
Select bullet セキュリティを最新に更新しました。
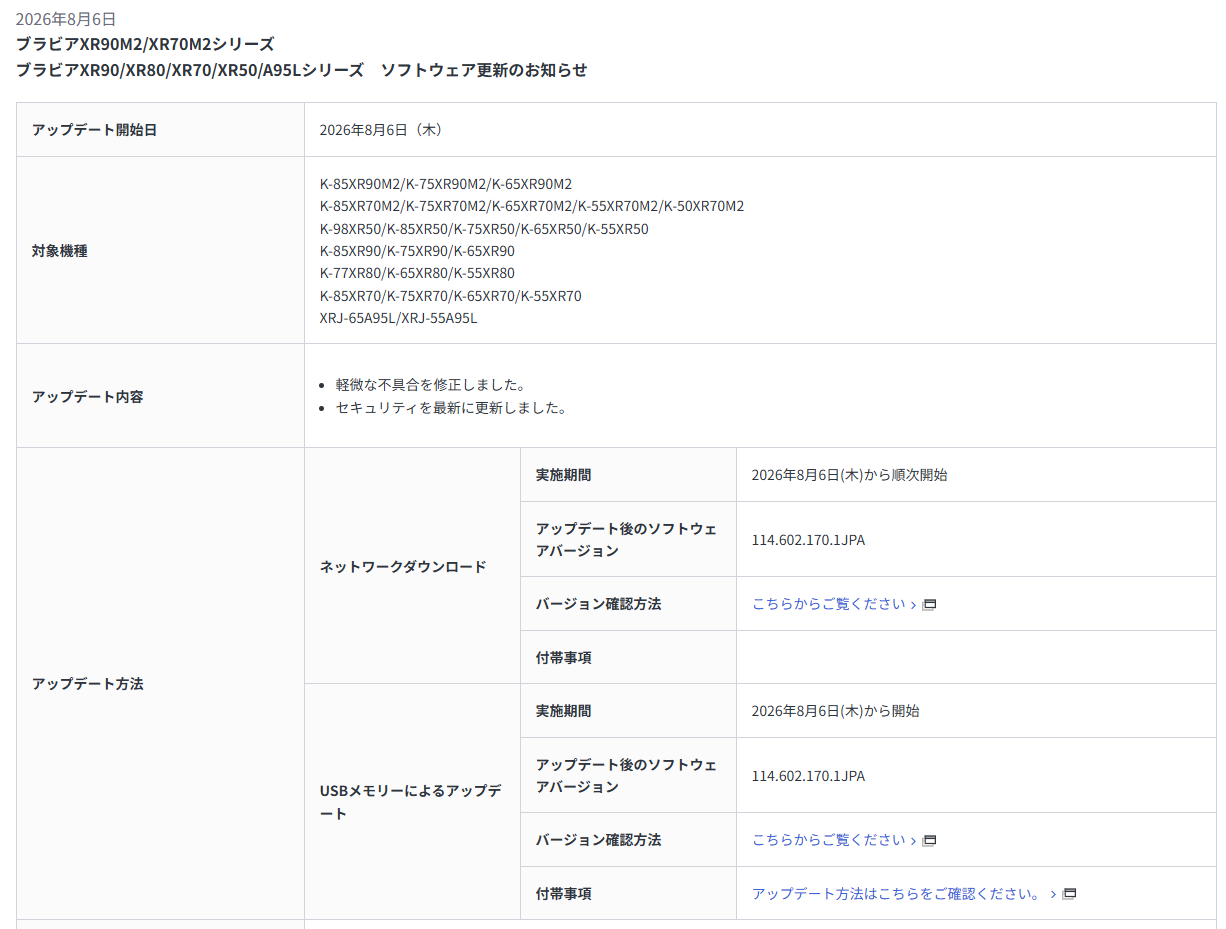(x=452, y=408)
